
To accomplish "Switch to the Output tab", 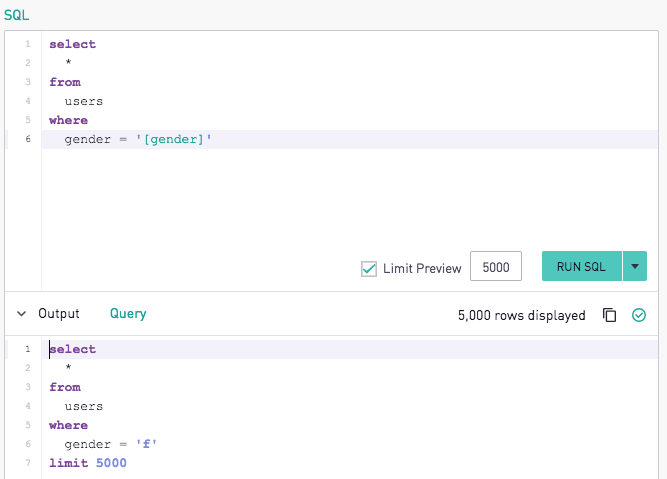I will pyautogui.click(x=59, y=314).
